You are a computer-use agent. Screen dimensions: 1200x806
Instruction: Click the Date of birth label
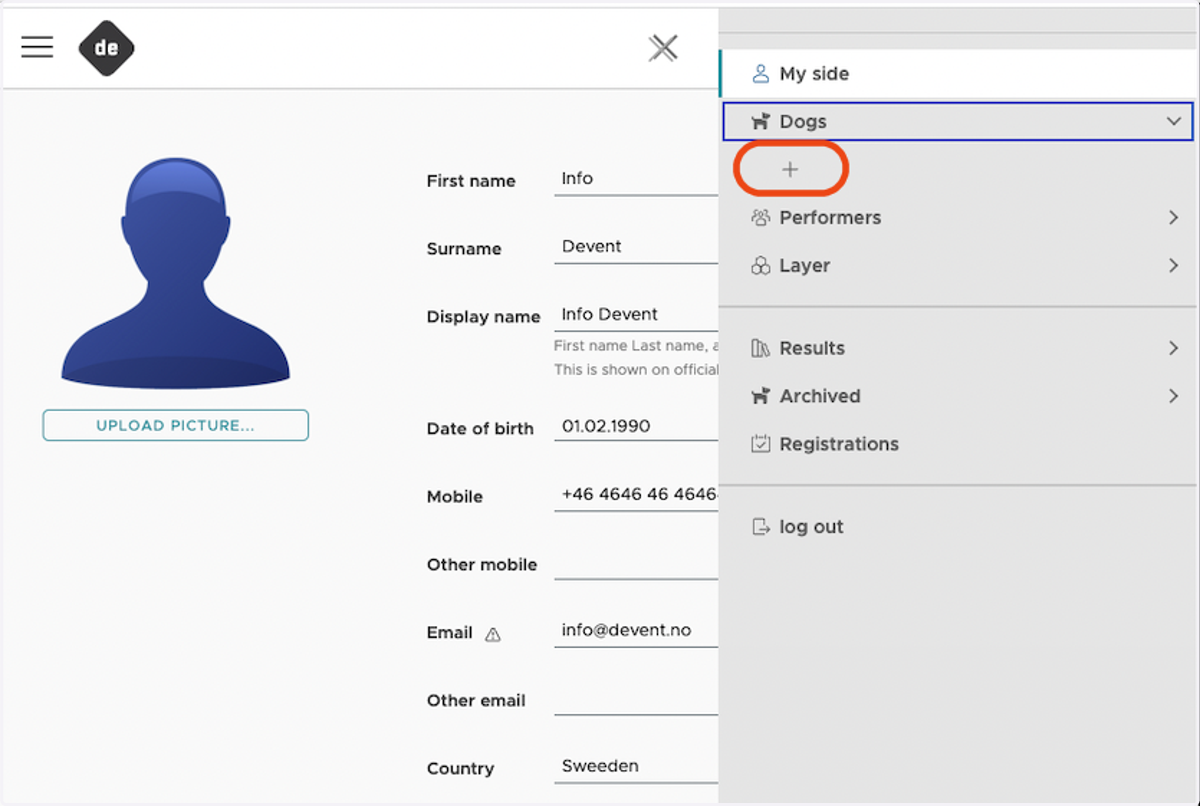pos(480,429)
